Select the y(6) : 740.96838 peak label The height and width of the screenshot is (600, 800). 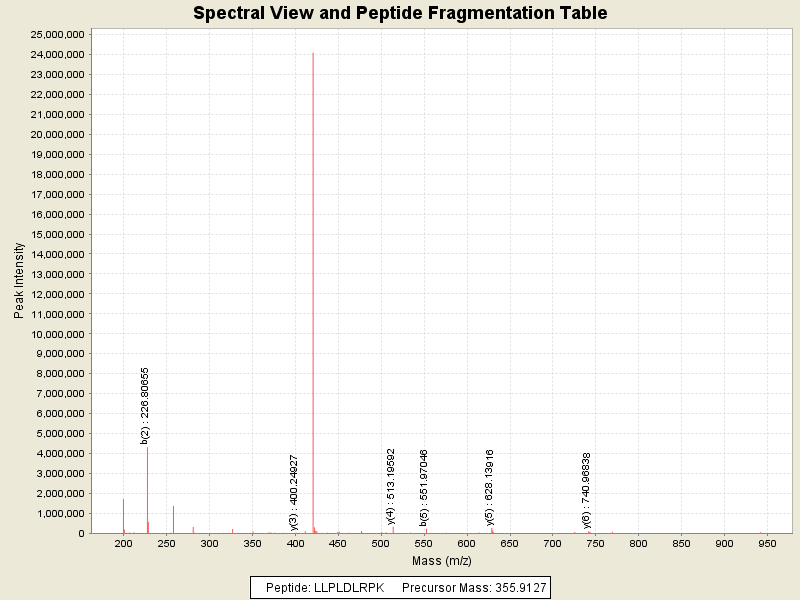587,490
